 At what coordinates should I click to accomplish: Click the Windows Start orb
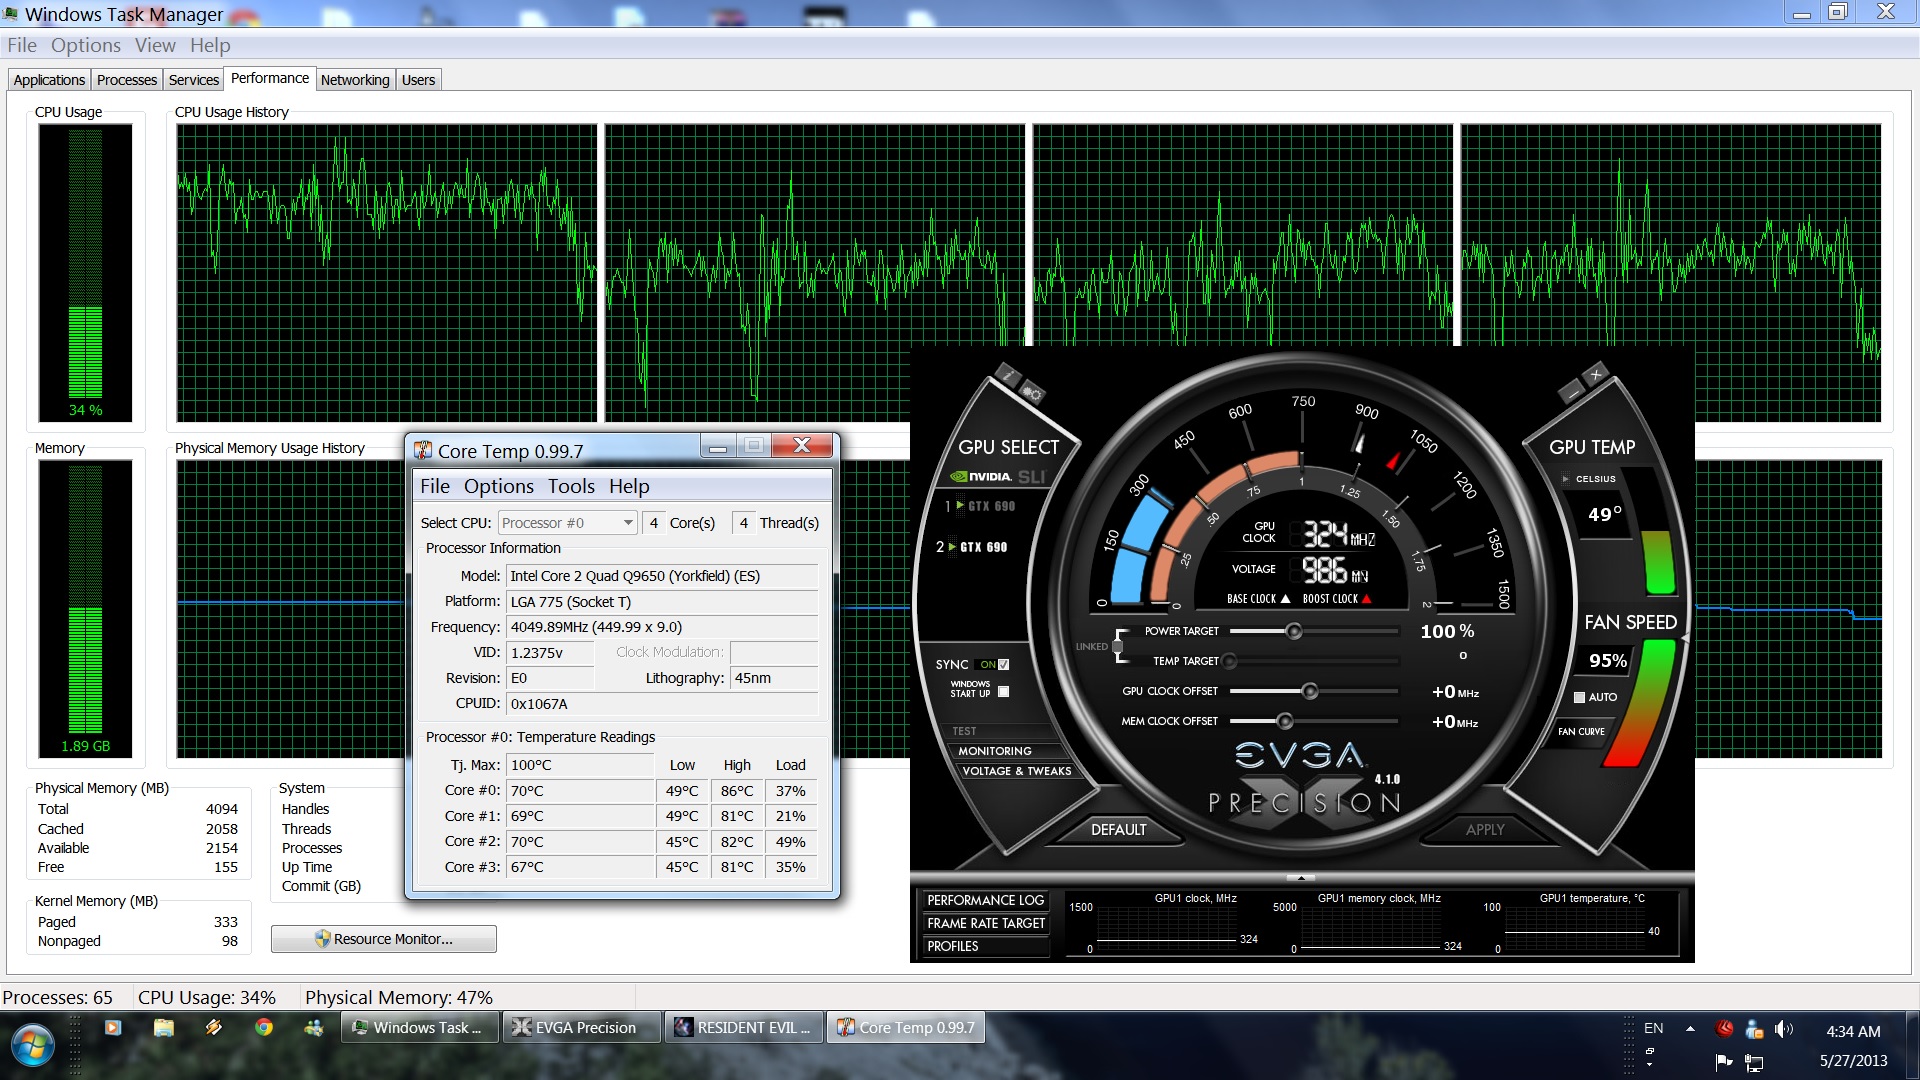[32, 1046]
